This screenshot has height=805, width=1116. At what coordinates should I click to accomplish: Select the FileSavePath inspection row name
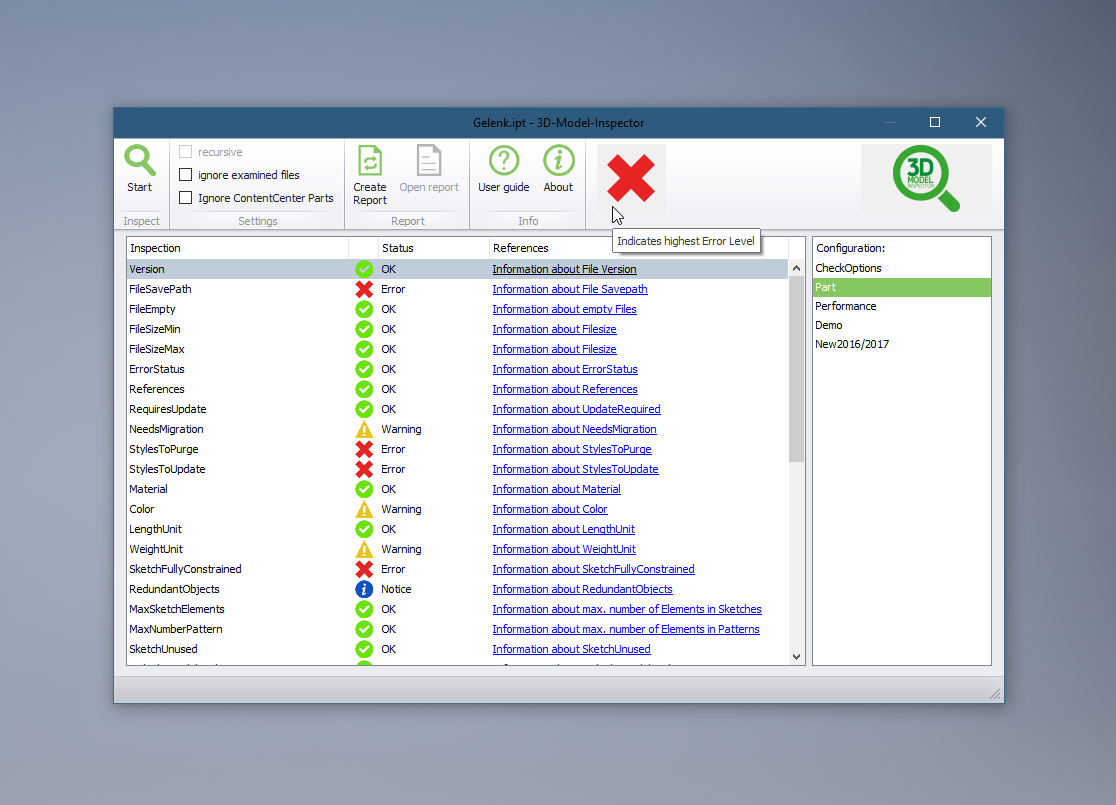tap(160, 289)
